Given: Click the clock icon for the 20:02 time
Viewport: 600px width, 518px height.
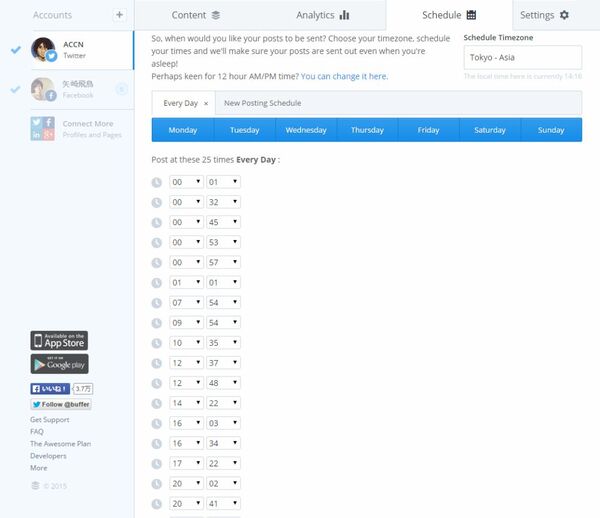Looking at the screenshot, I should point(157,484).
